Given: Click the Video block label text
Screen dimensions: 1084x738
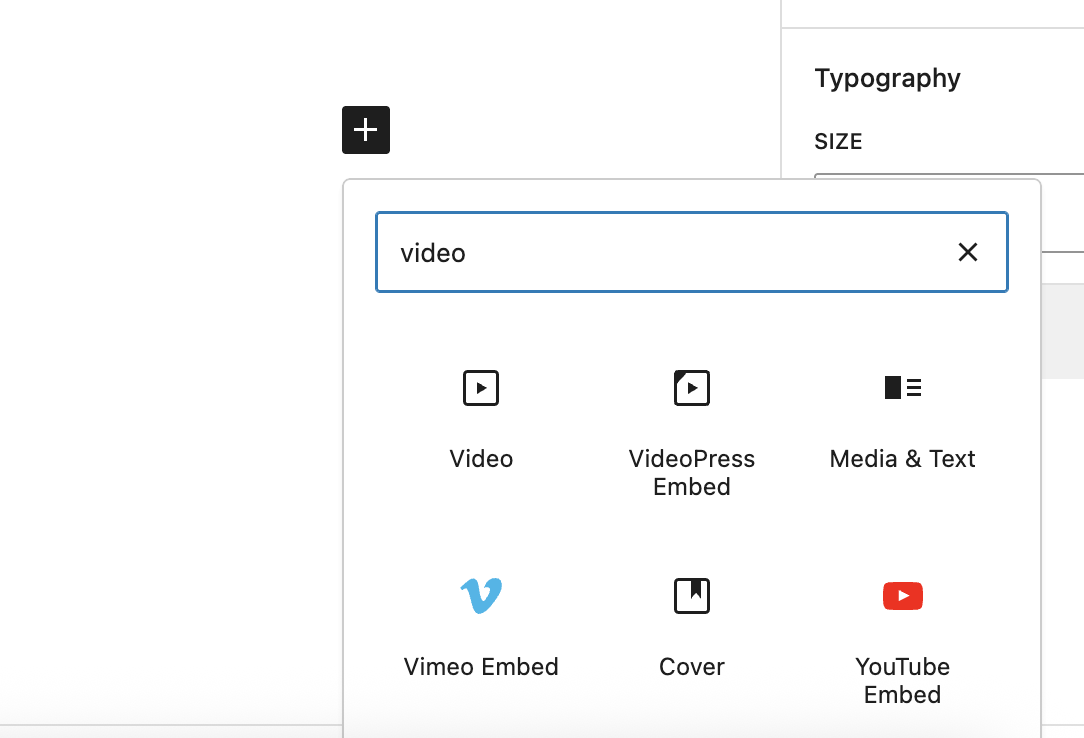Looking at the screenshot, I should pos(481,458).
